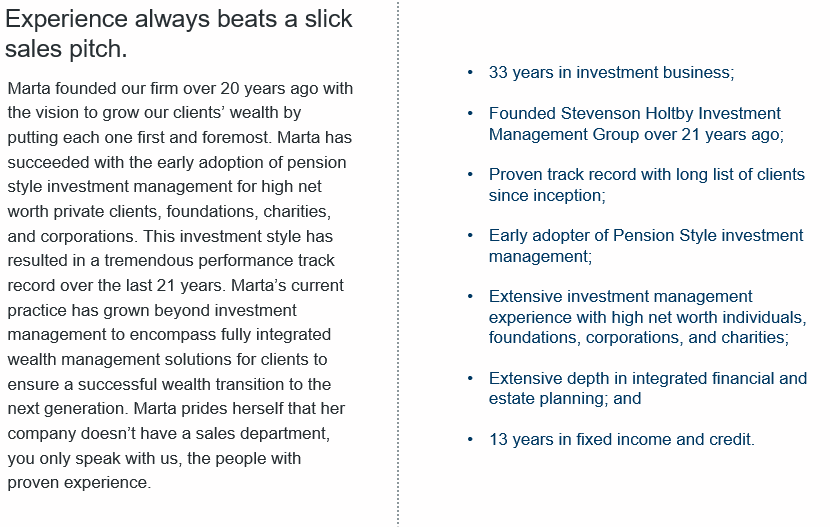Viewport: 830px width, 527px height.
Task: Click the bullet dot before "Proven track record"
Action: tap(470, 175)
